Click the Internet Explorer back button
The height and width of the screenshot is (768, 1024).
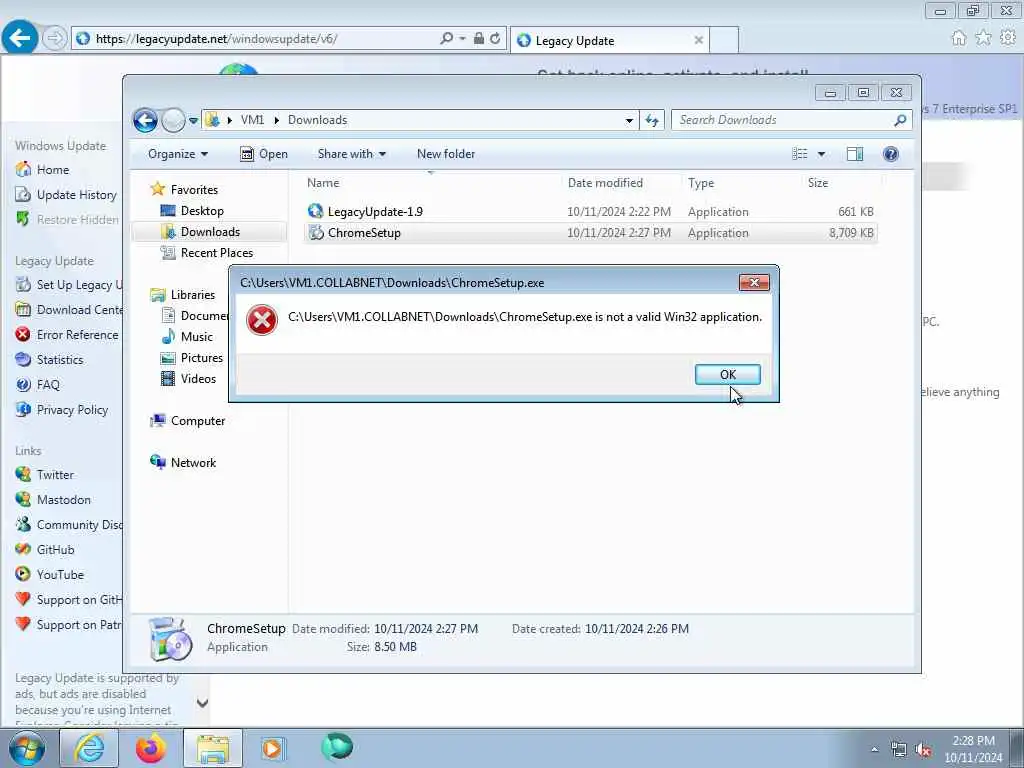(x=20, y=38)
